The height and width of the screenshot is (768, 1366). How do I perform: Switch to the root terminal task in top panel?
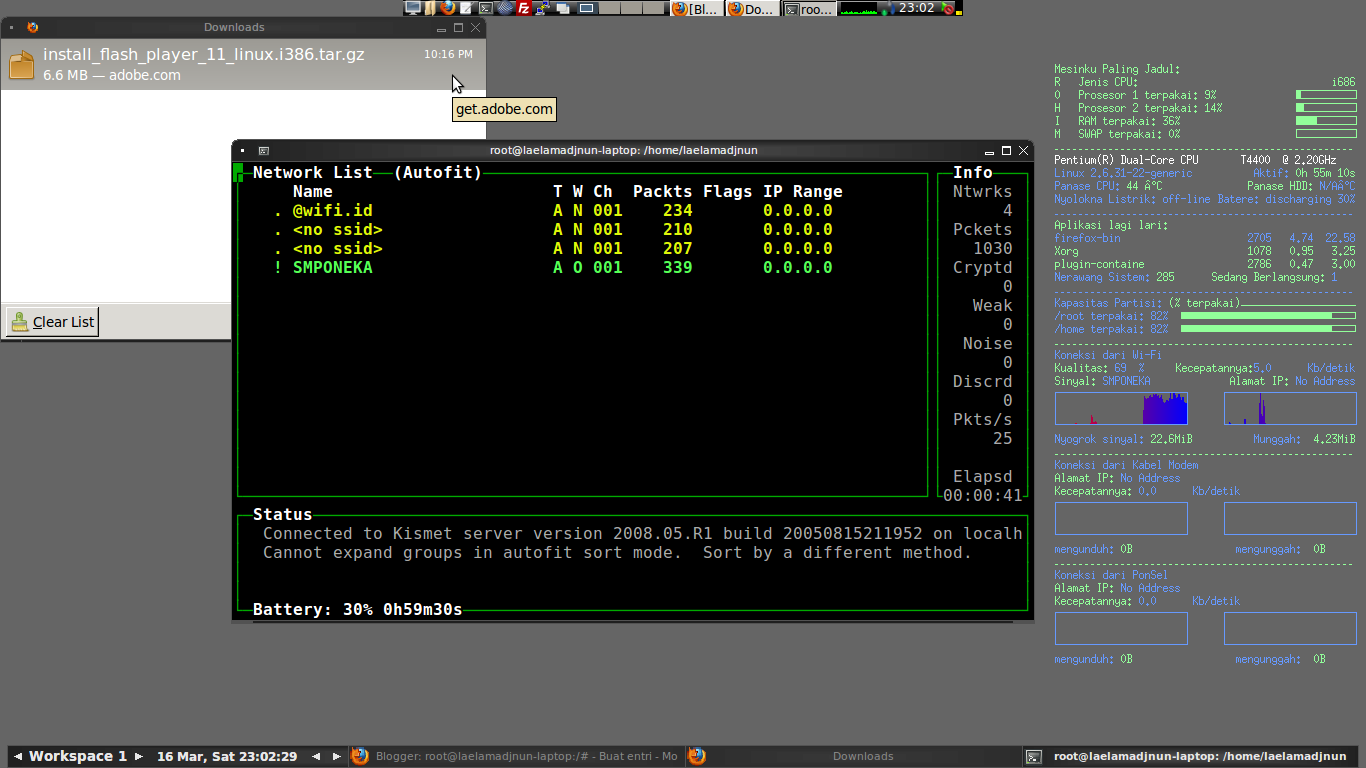point(808,8)
